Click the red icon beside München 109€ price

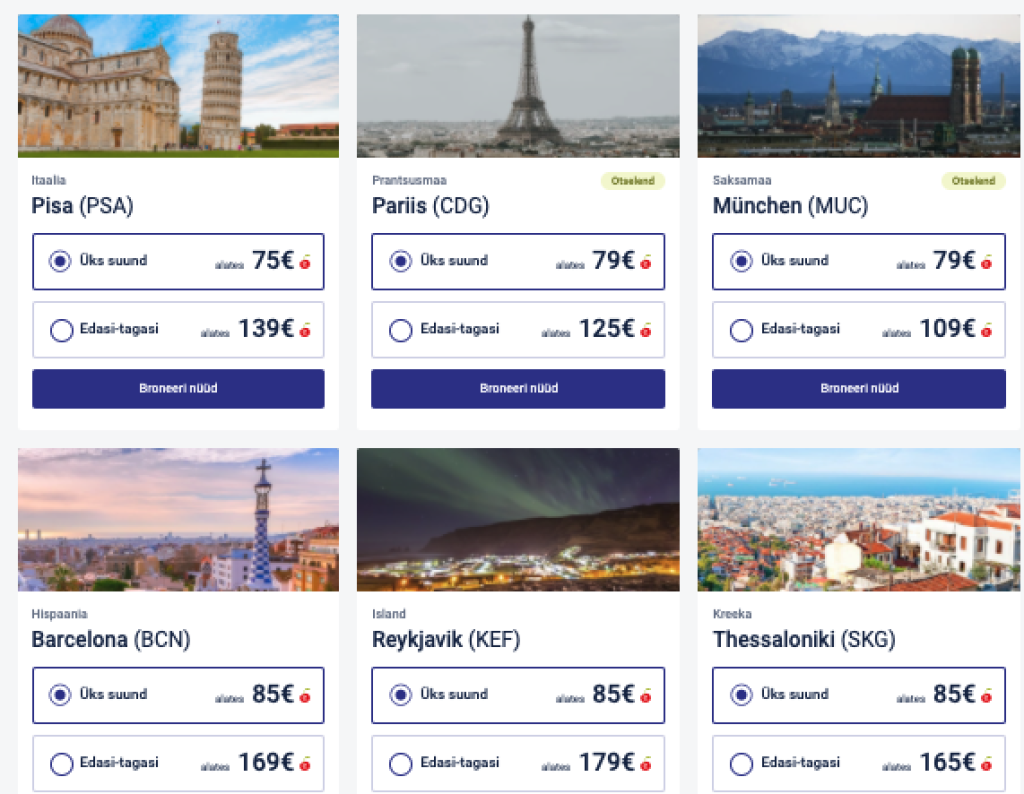[x=986, y=331]
